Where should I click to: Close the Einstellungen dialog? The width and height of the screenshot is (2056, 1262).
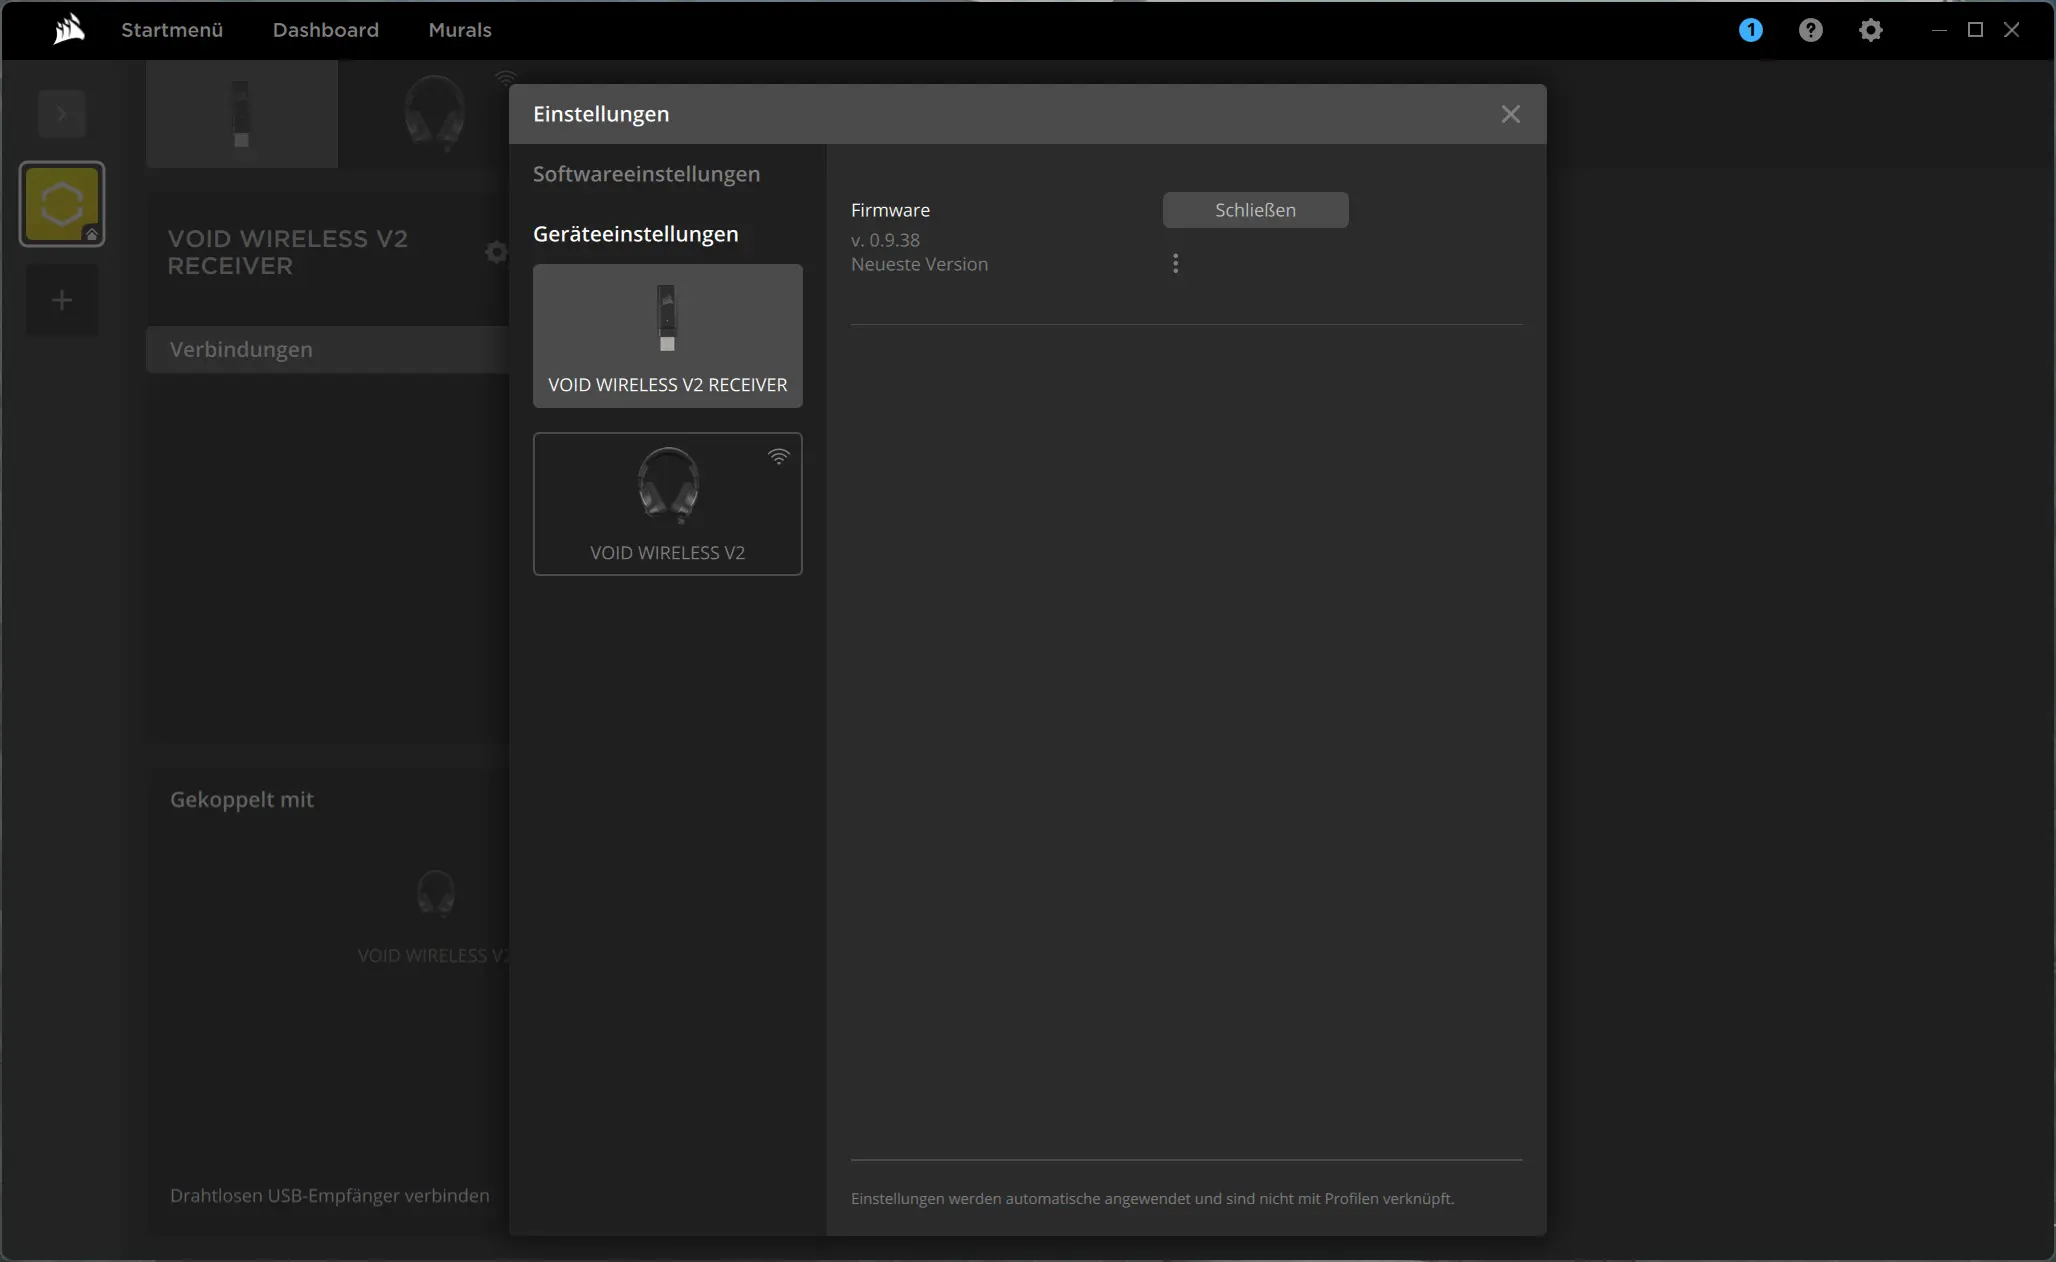[x=1510, y=114]
